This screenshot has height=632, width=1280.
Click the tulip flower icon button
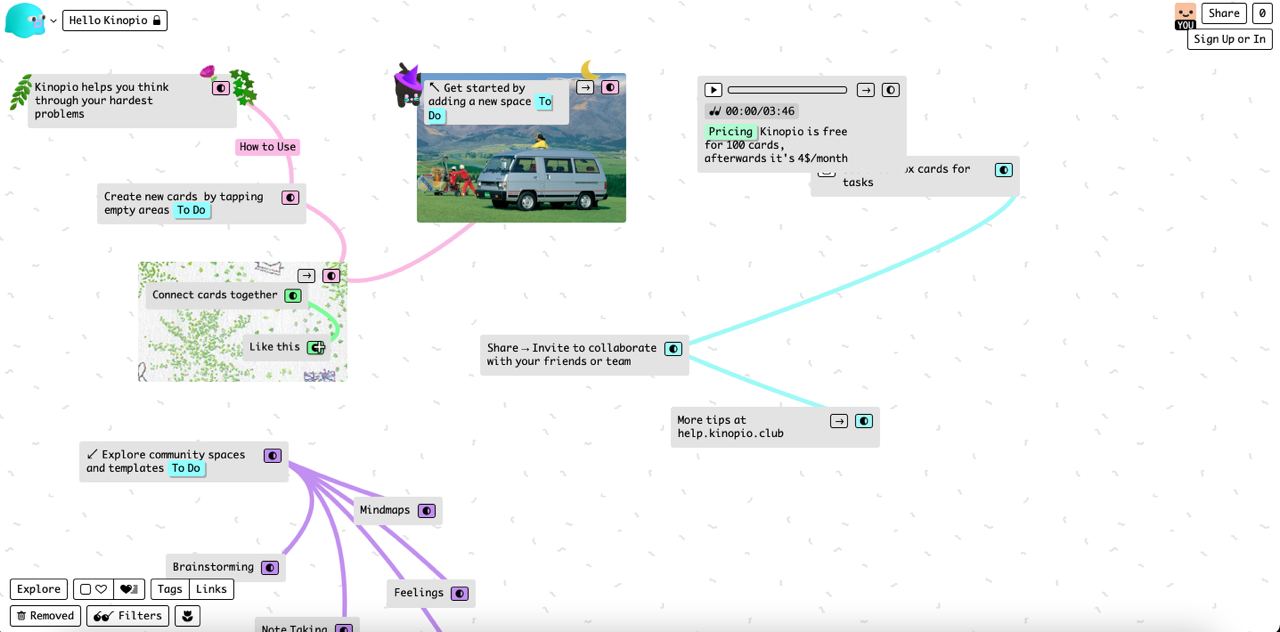click(x=187, y=616)
